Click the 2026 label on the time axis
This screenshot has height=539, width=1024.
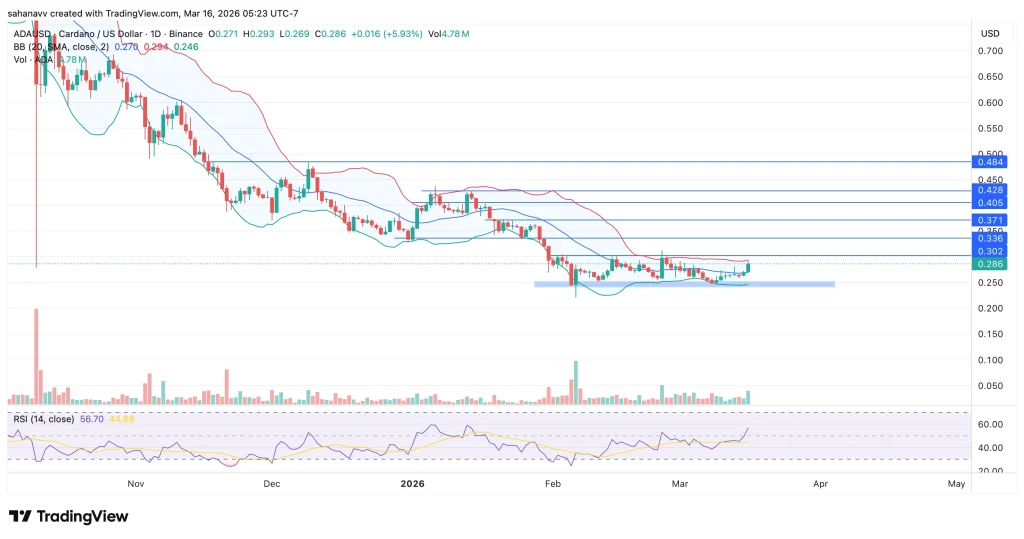pyautogui.click(x=411, y=484)
